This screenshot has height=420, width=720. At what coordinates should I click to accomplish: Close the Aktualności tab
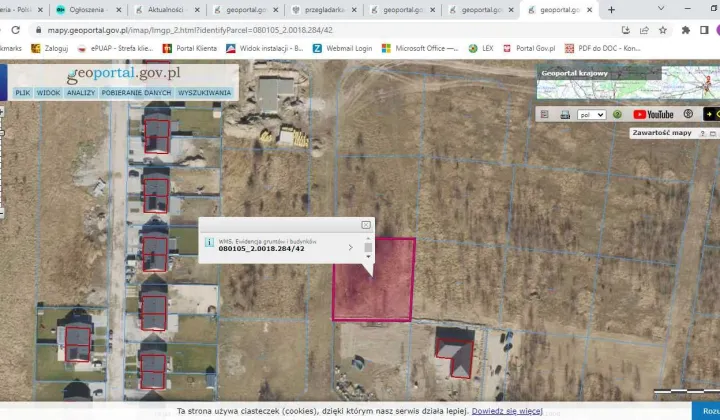point(197,10)
